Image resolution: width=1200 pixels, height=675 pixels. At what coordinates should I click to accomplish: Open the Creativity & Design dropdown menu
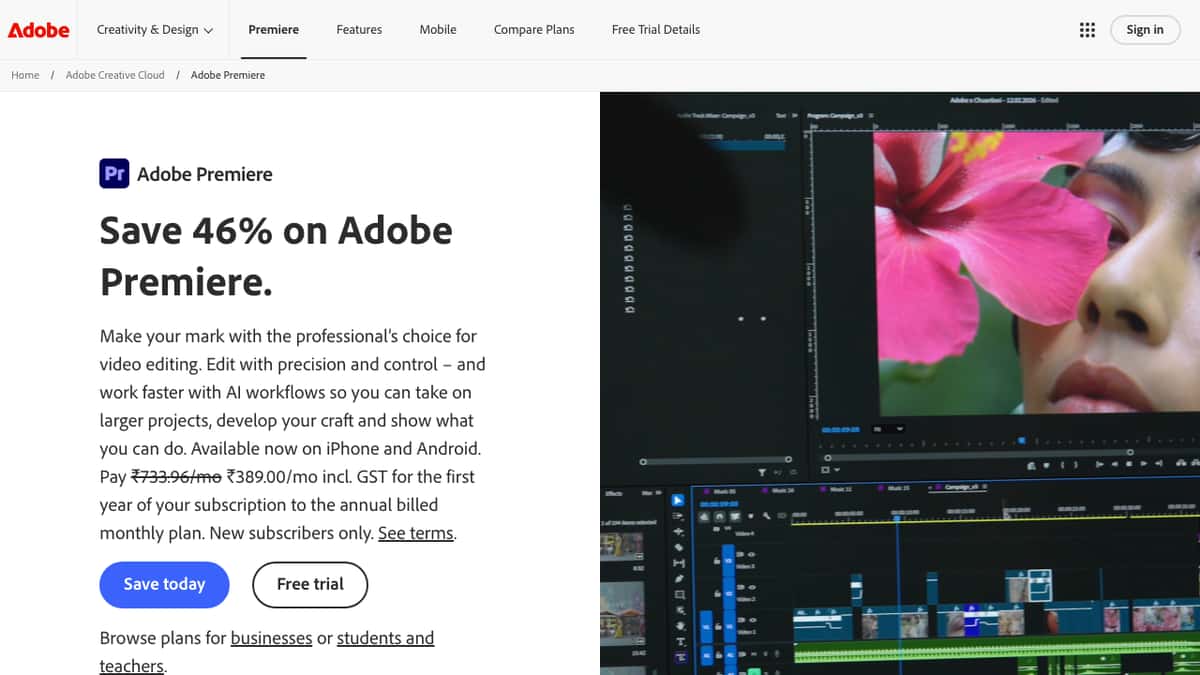pos(155,30)
